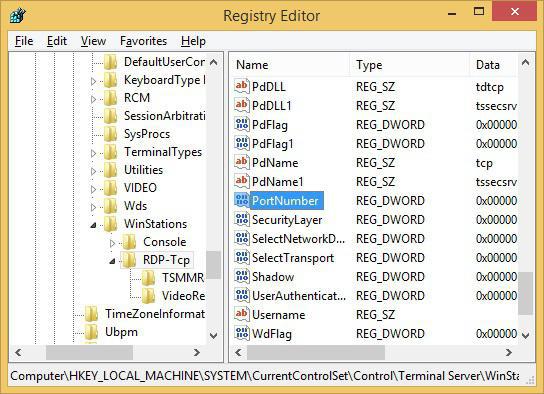Click tree pane scroll up arrow
544x394 pixels.
click(214, 62)
